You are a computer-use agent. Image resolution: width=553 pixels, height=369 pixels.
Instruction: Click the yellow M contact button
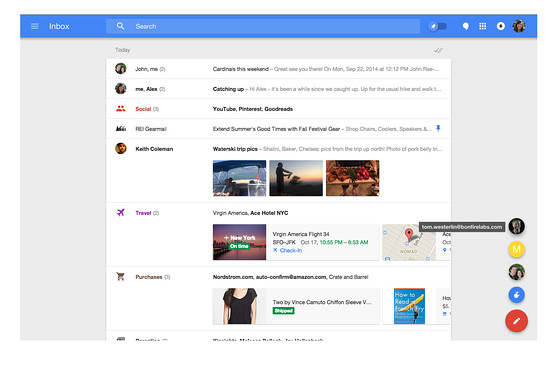(516, 249)
